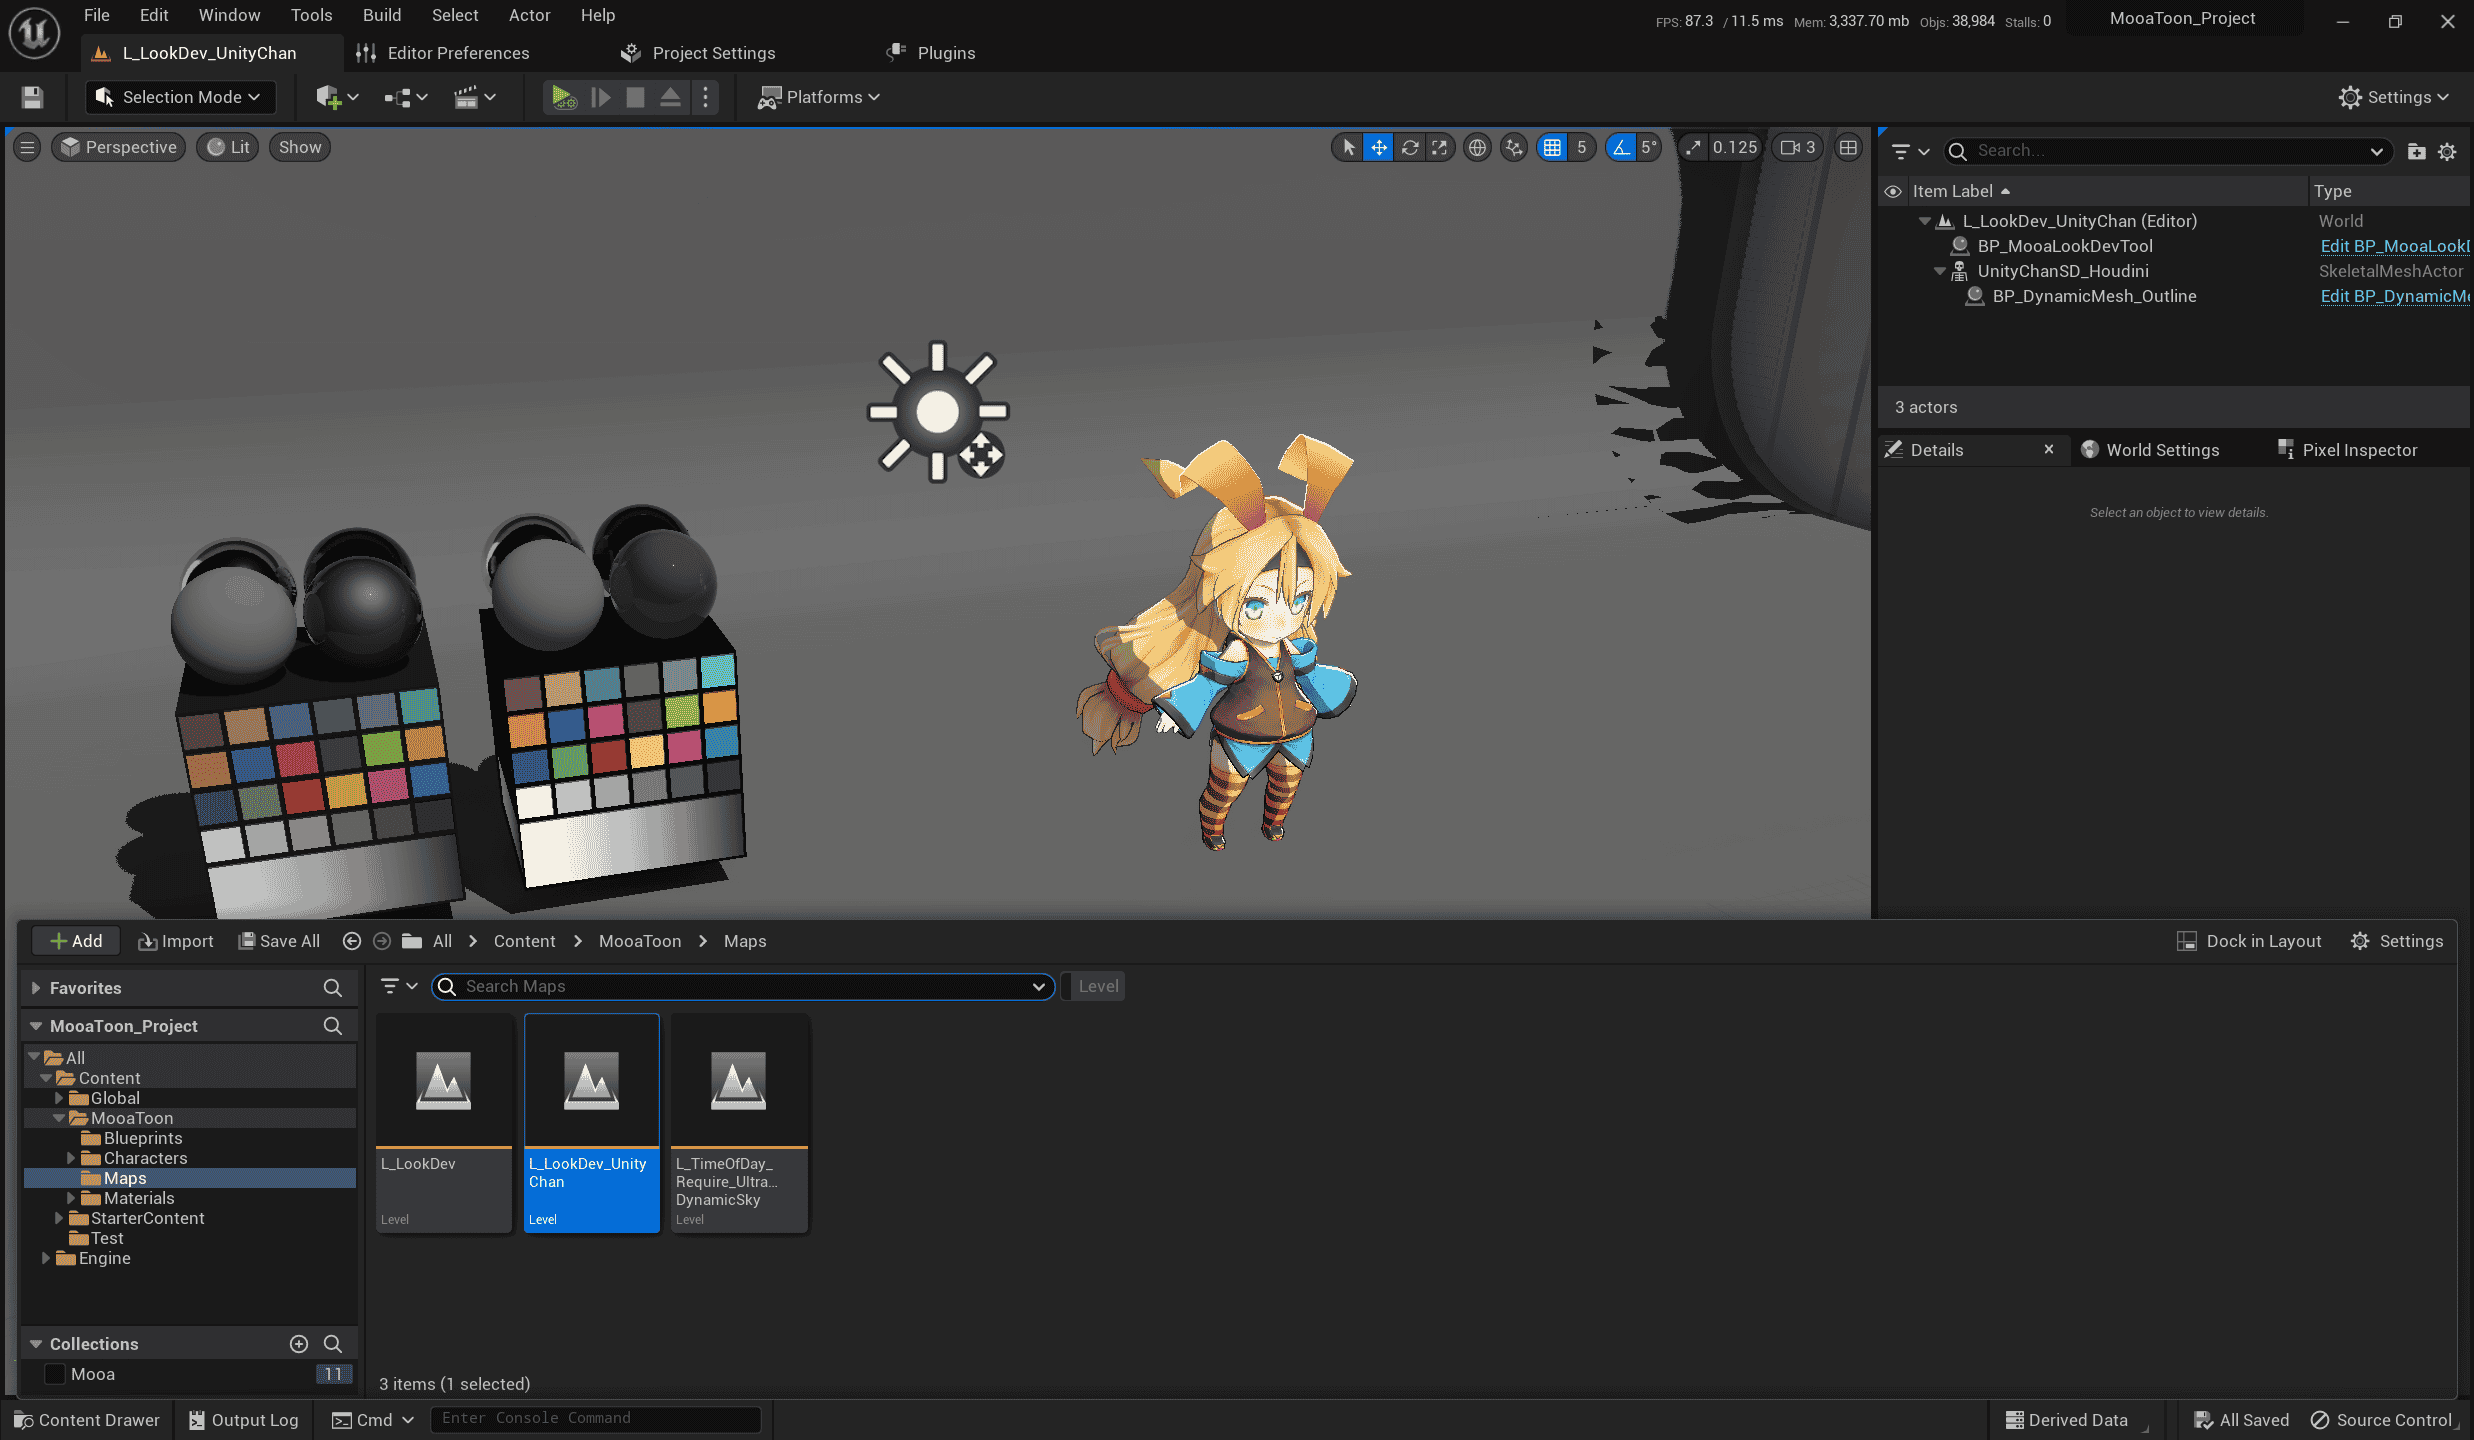The height and width of the screenshot is (1440, 2474).
Task: Close the Details tab
Action: click(x=2049, y=449)
